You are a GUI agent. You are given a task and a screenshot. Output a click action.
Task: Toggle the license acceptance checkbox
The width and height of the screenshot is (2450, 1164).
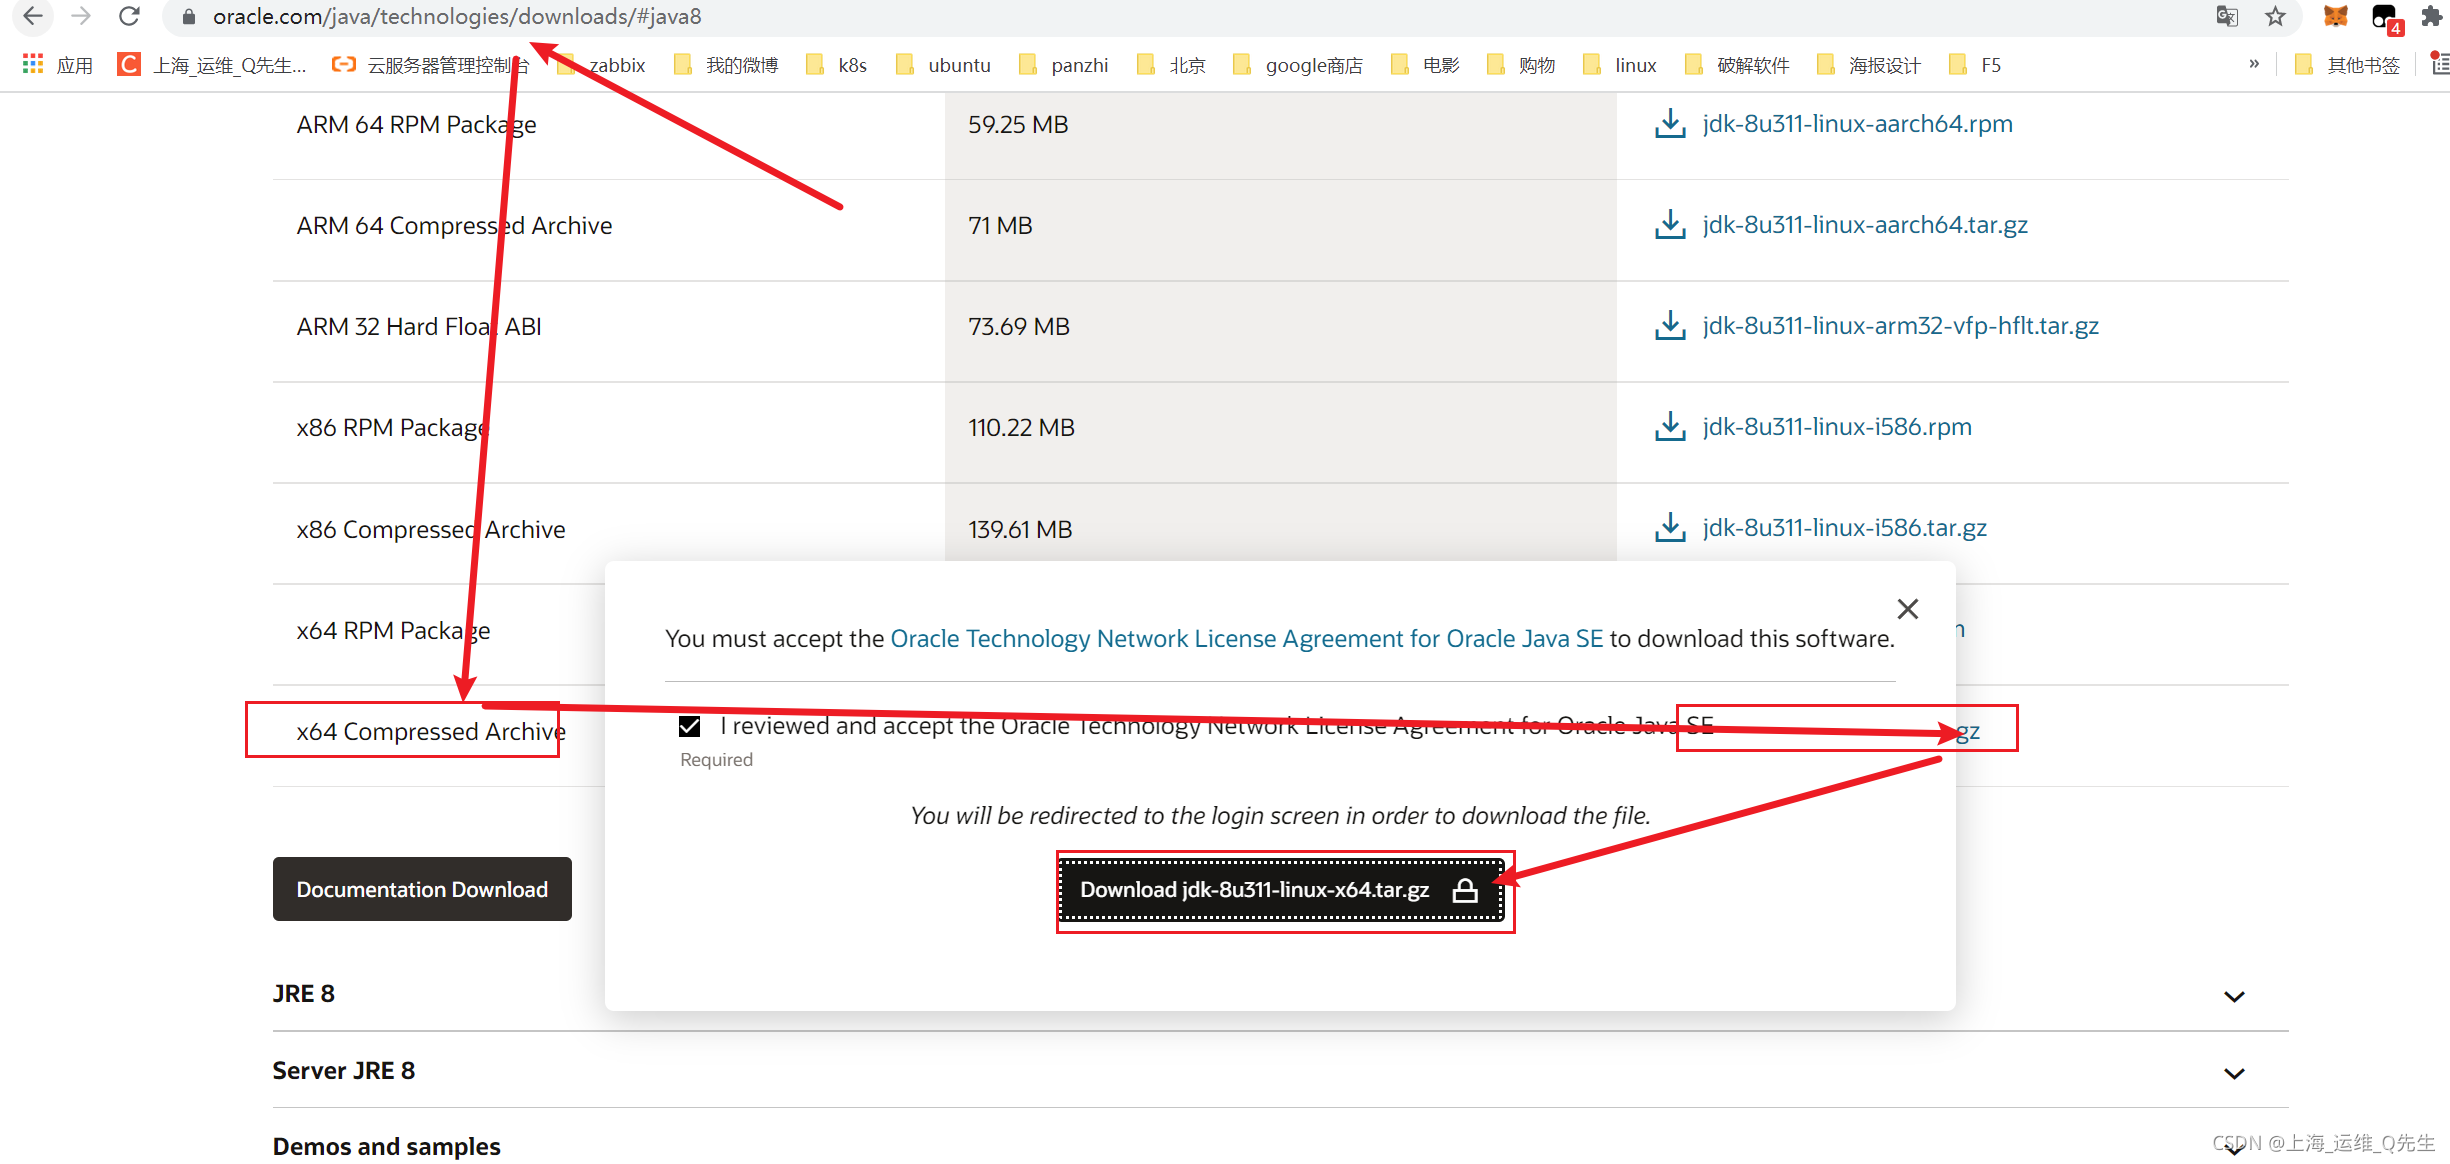click(689, 726)
